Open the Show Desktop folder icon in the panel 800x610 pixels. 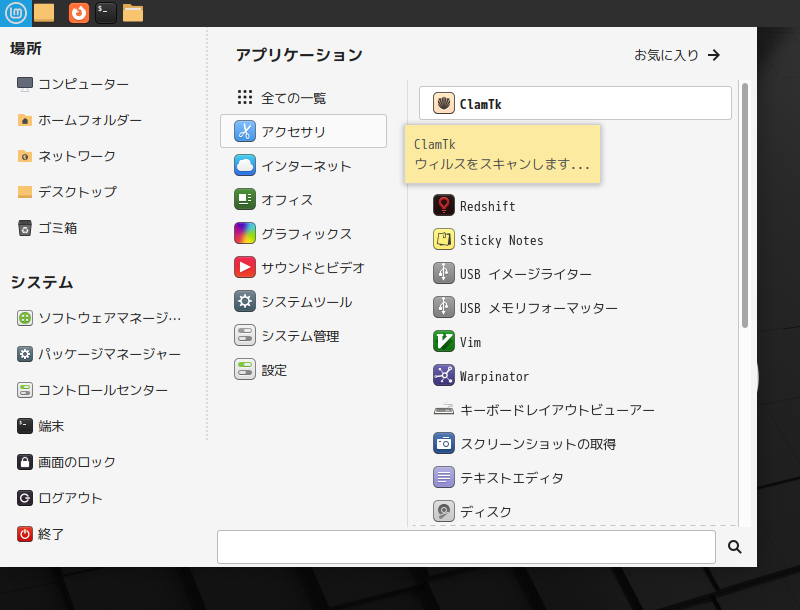(44, 13)
